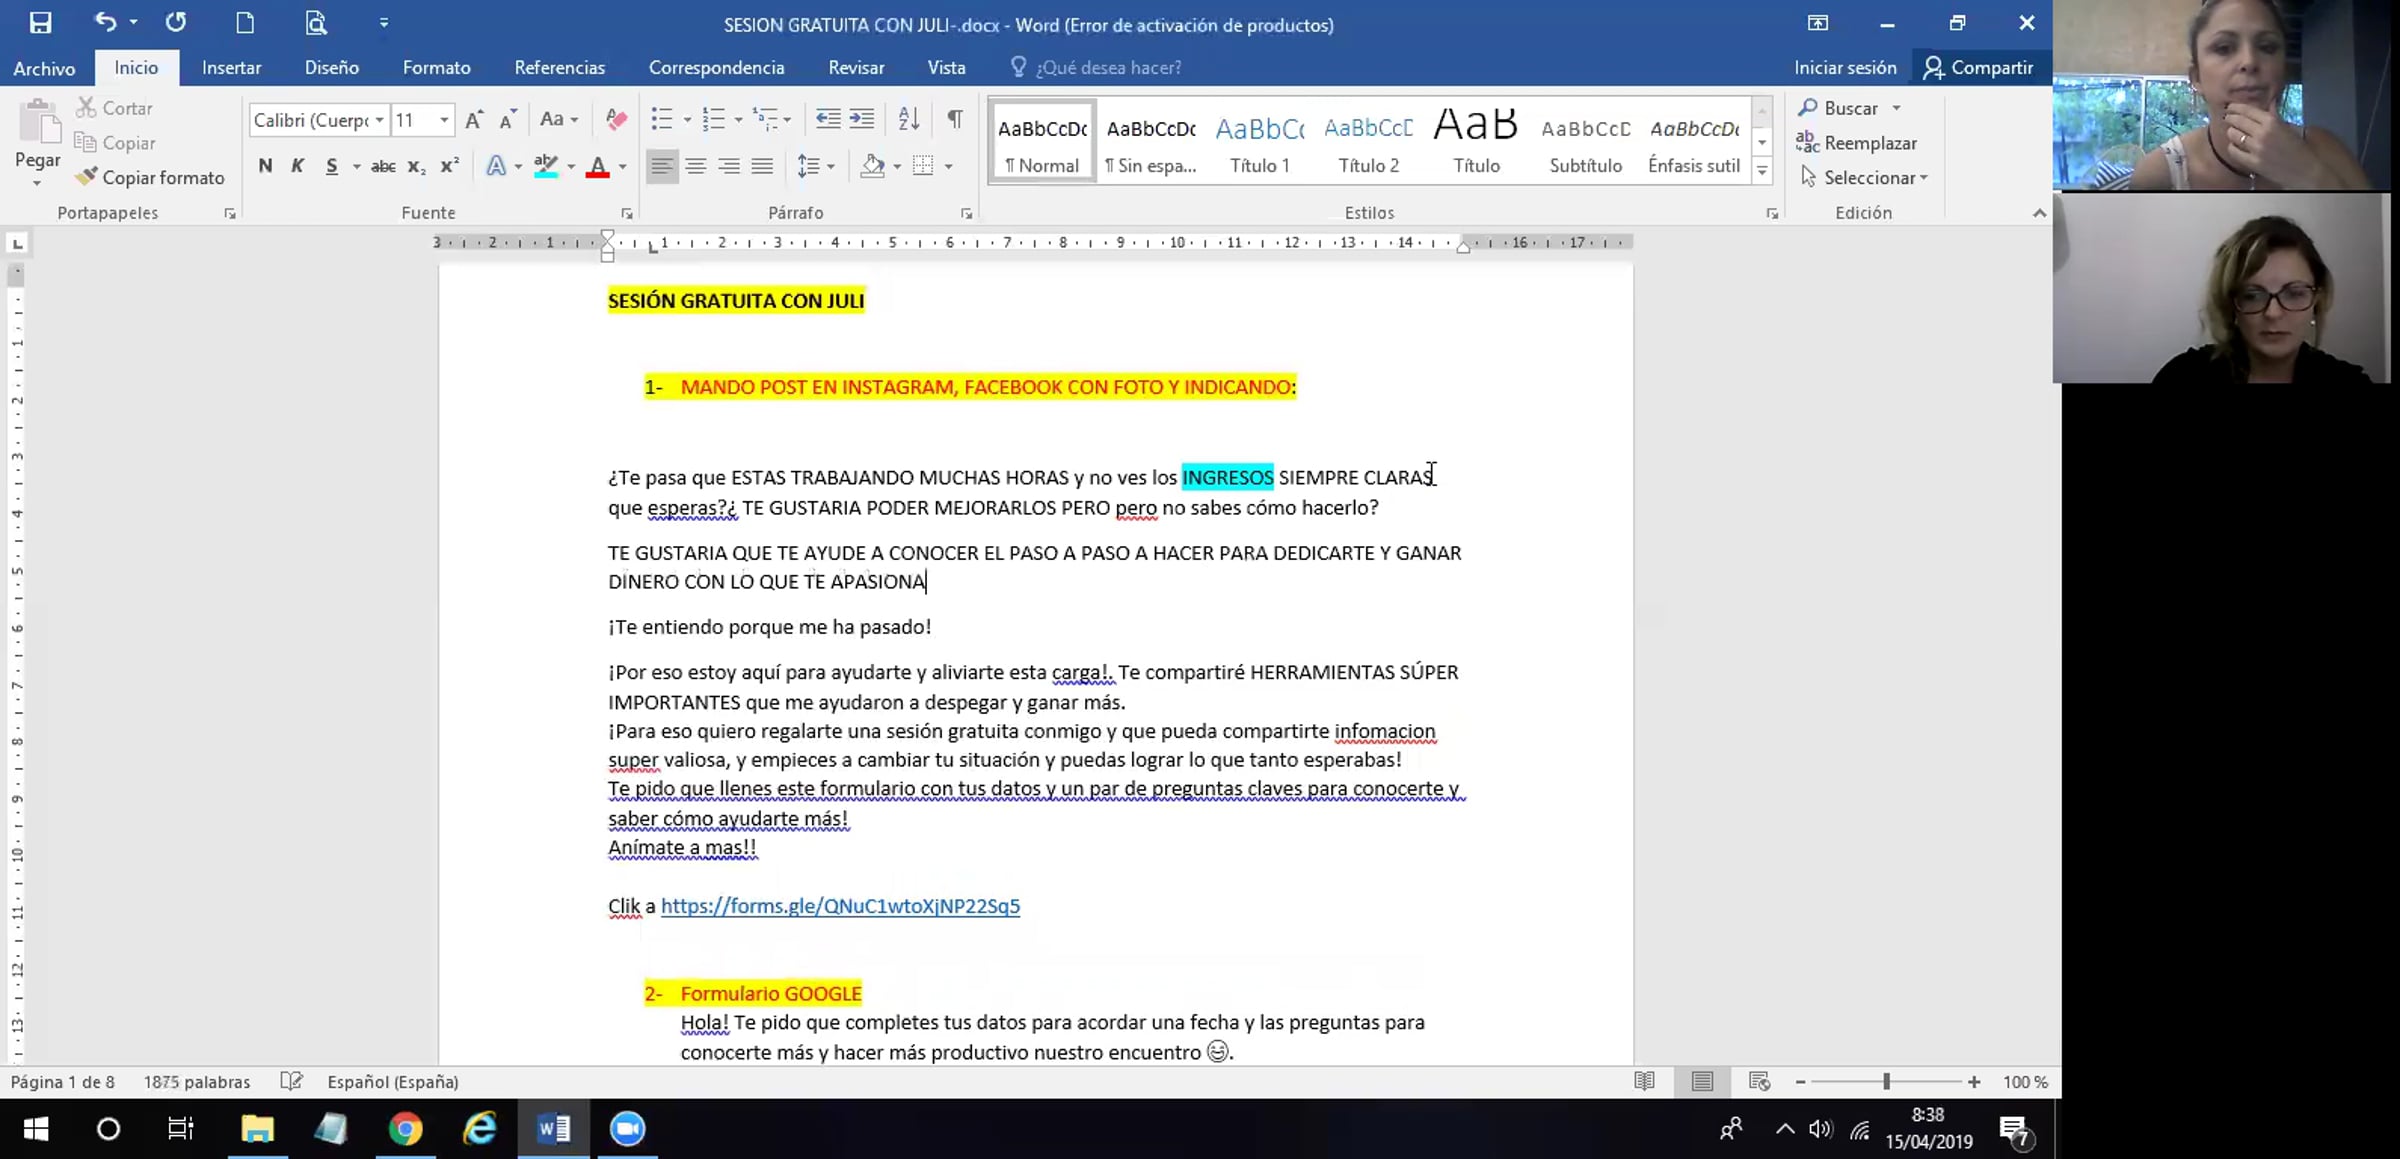Click the grow font size icon
The height and width of the screenshot is (1159, 2400).
[474, 120]
